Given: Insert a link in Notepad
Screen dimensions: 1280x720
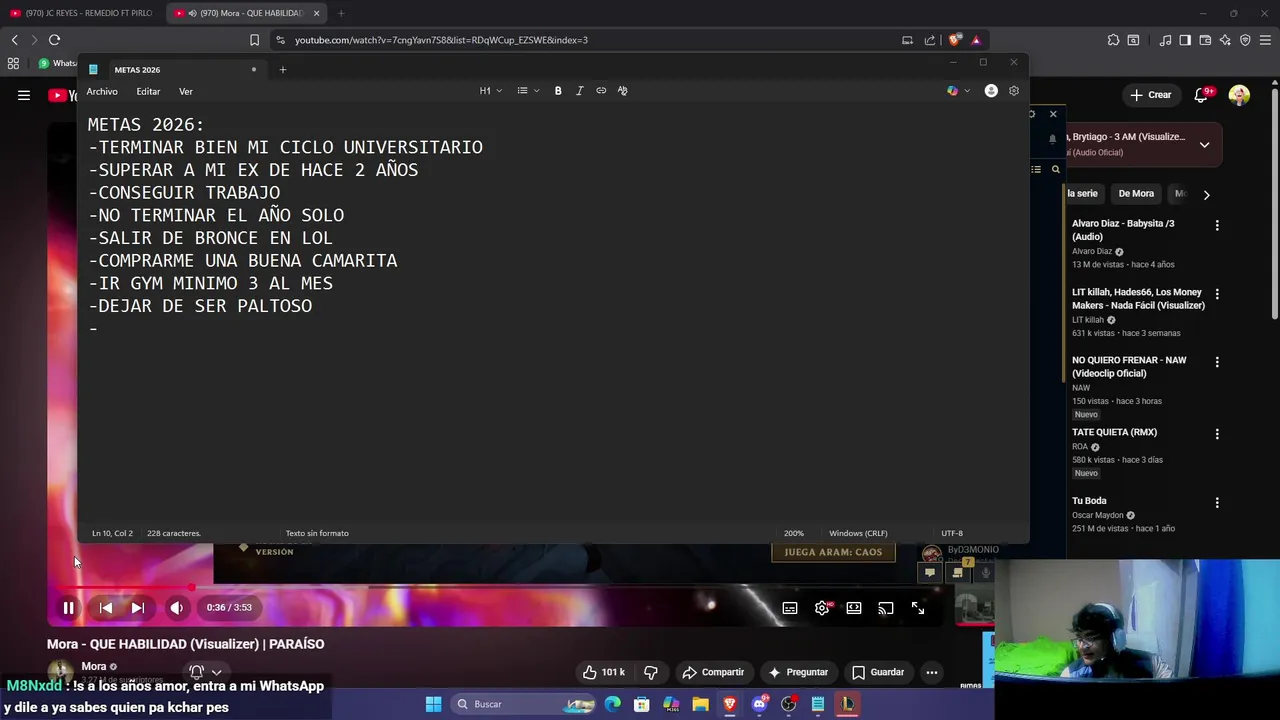Looking at the screenshot, I should [x=601, y=91].
